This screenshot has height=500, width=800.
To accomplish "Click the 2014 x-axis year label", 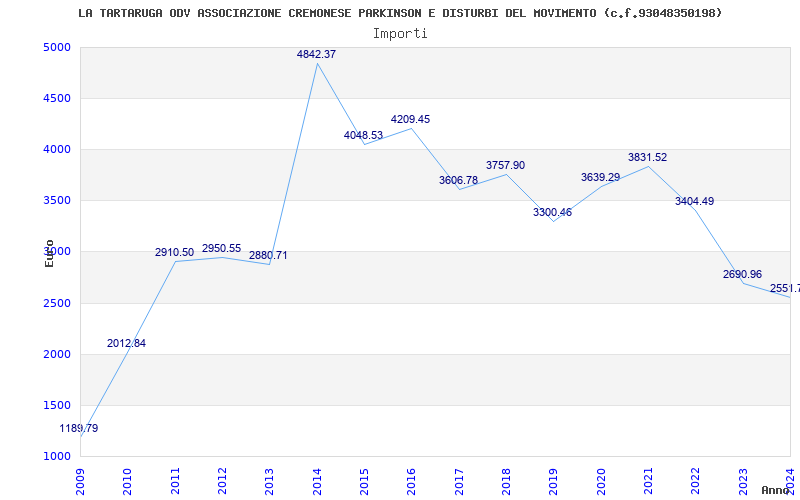I will pos(317,481).
